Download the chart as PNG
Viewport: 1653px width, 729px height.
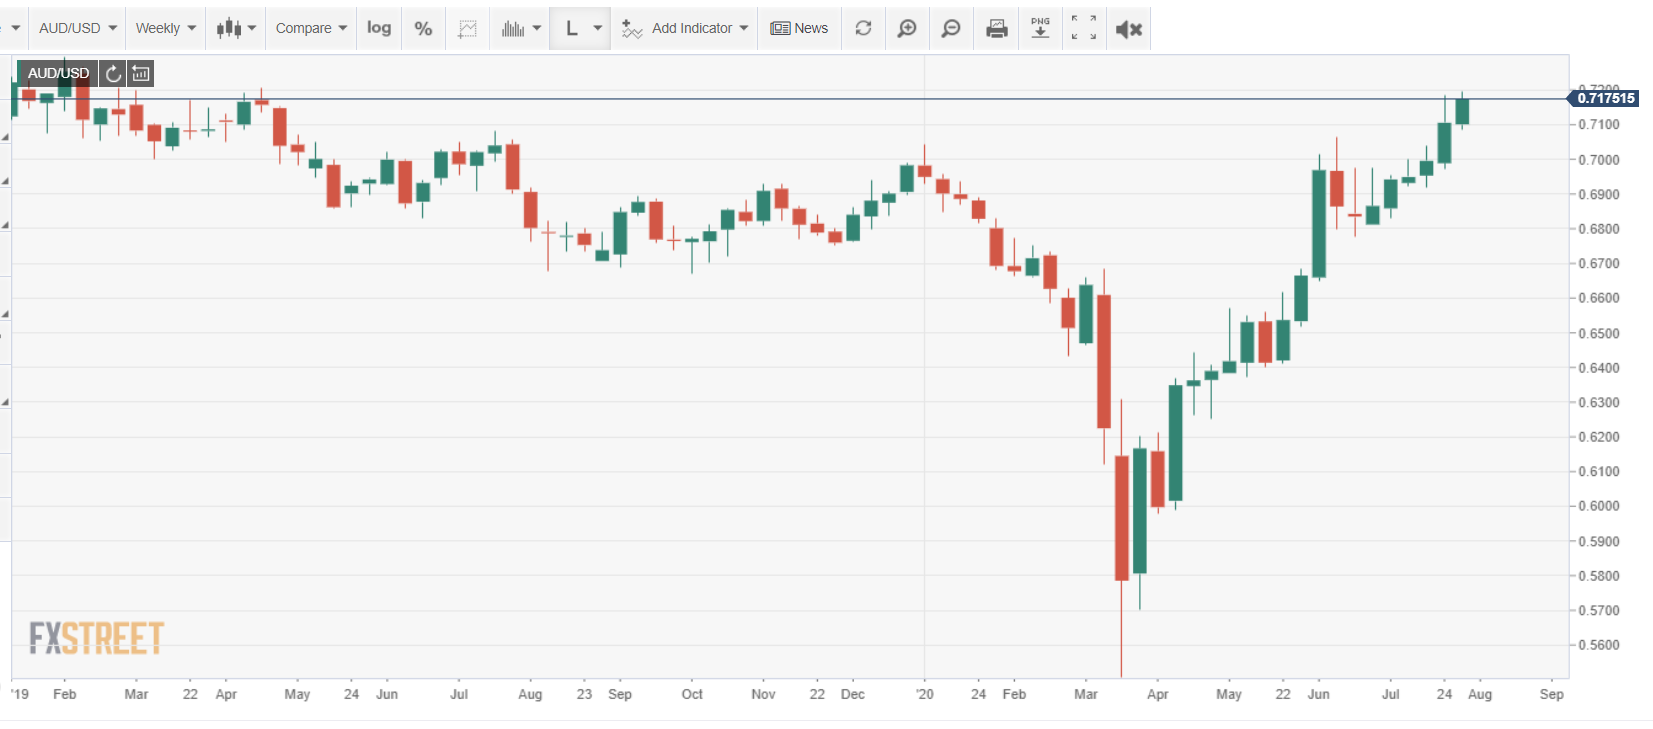[x=1040, y=28]
